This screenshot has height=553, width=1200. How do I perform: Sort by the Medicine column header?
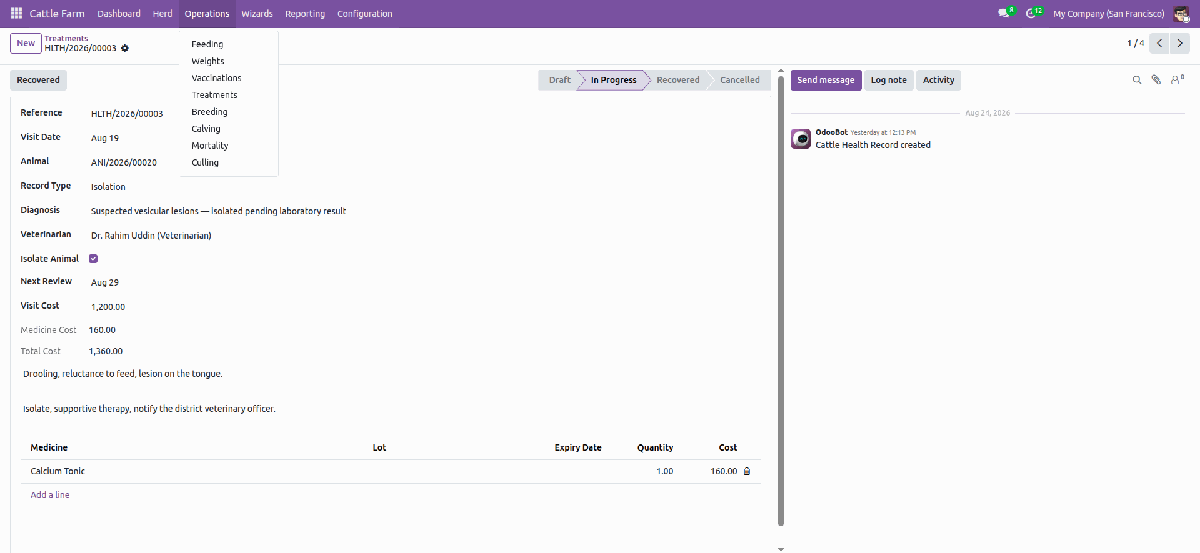[49, 448]
